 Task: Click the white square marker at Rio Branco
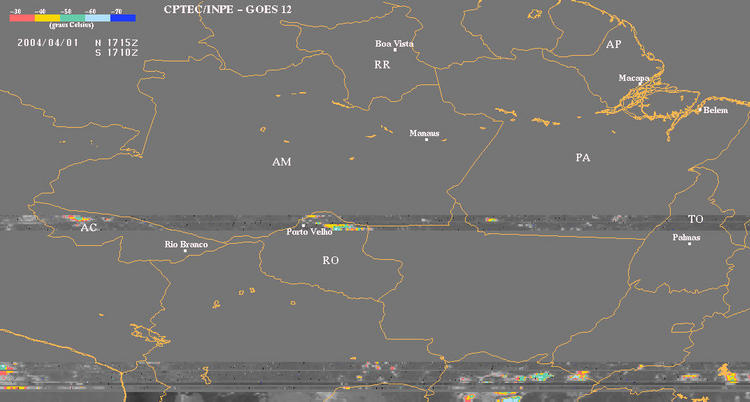tap(185, 251)
